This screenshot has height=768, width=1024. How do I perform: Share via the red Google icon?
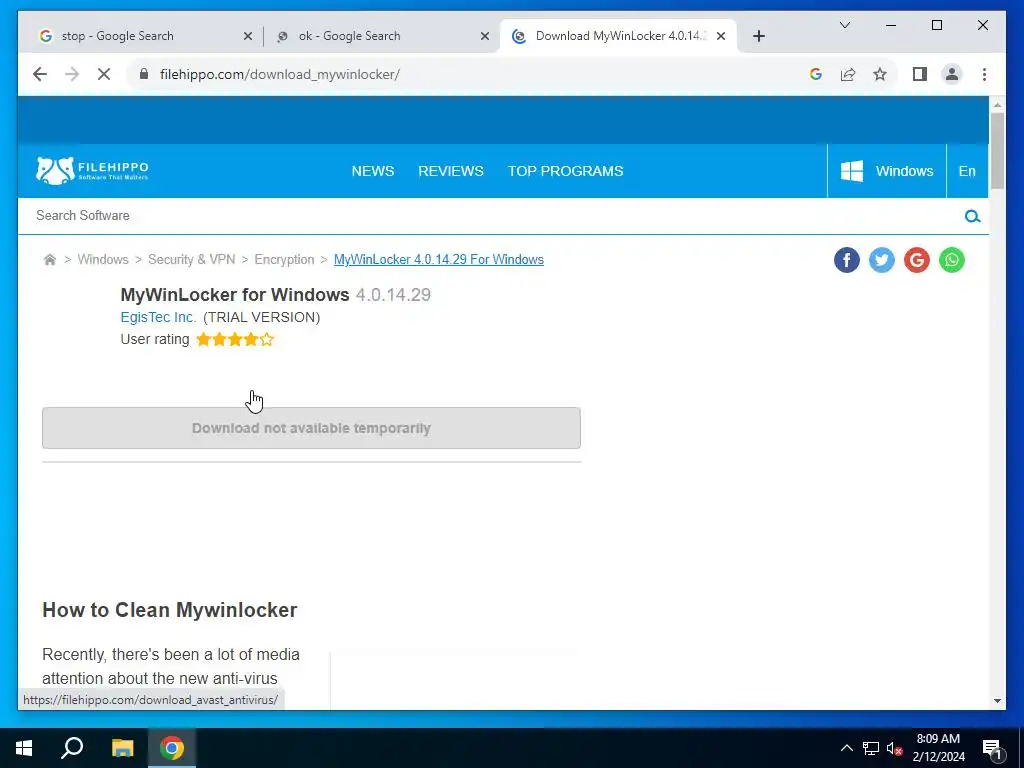[x=917, y=260]
